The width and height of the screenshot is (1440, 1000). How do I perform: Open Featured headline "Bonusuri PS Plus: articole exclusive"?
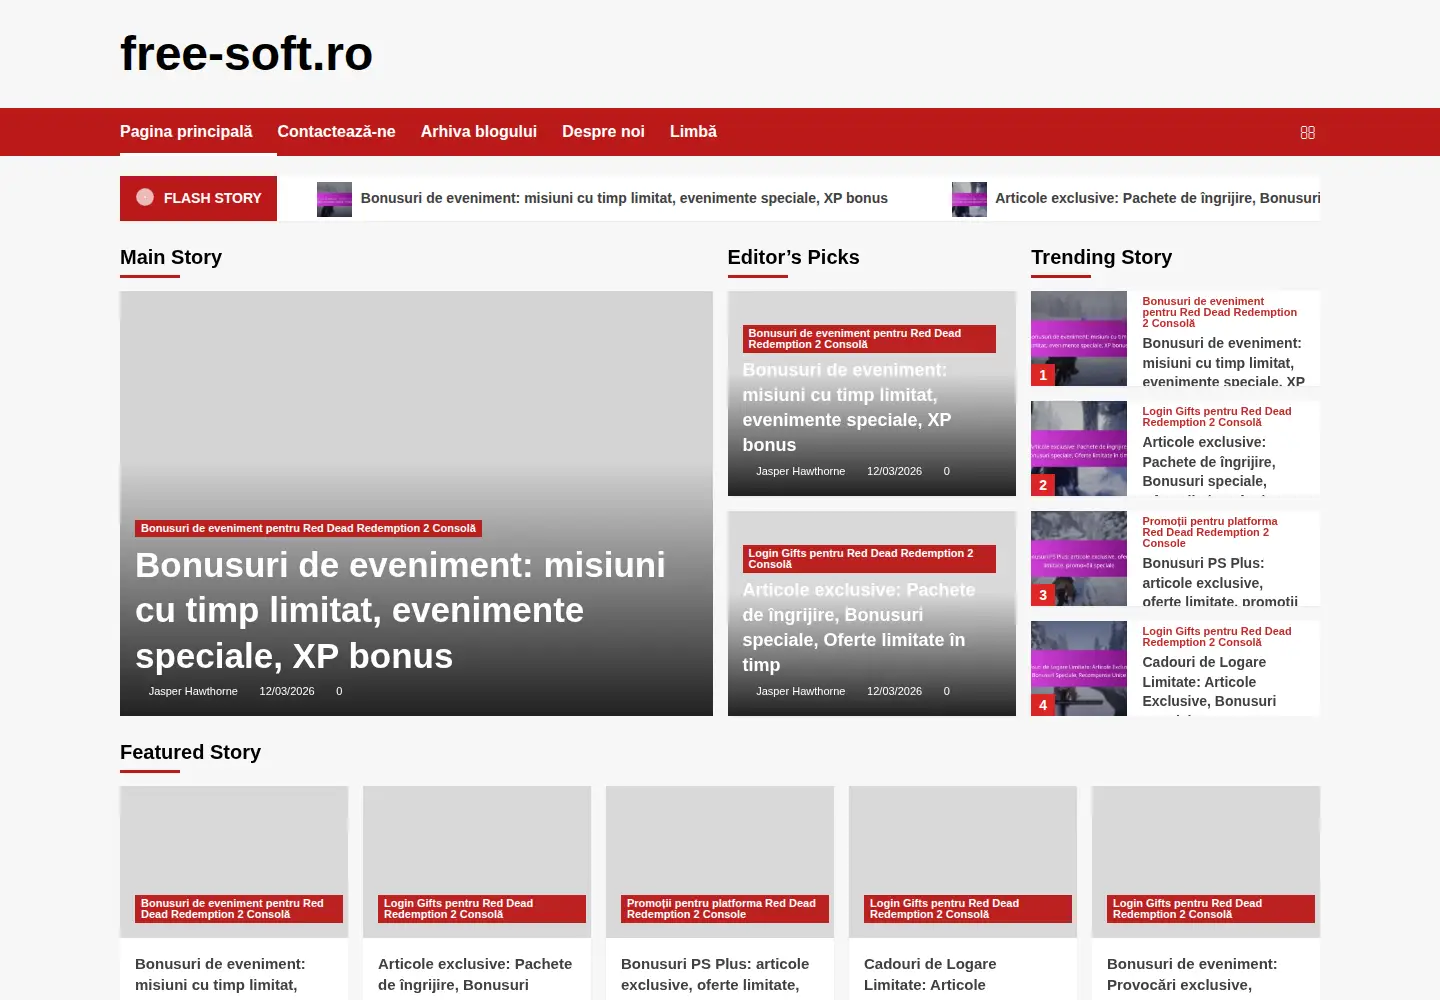pyautogui.click(x=715, y=974)
